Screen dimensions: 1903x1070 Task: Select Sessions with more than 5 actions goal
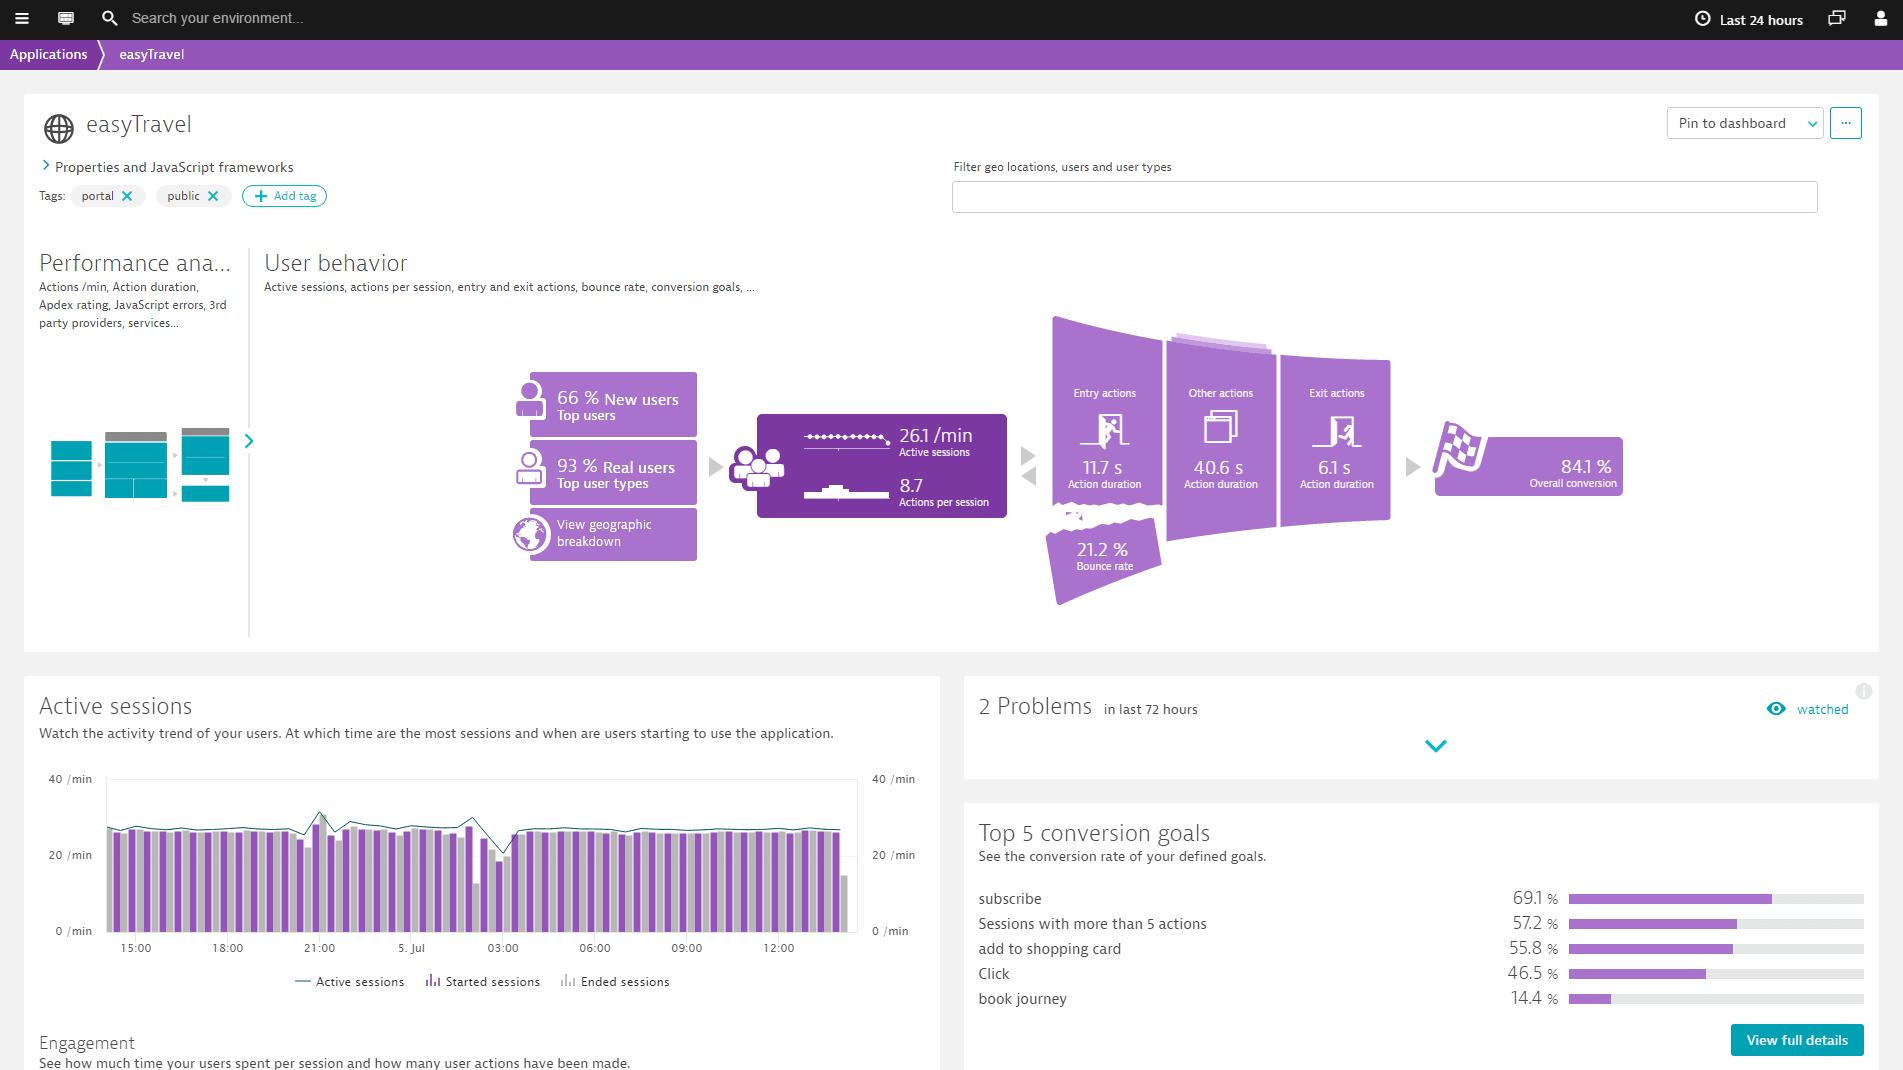(1092, 924)
